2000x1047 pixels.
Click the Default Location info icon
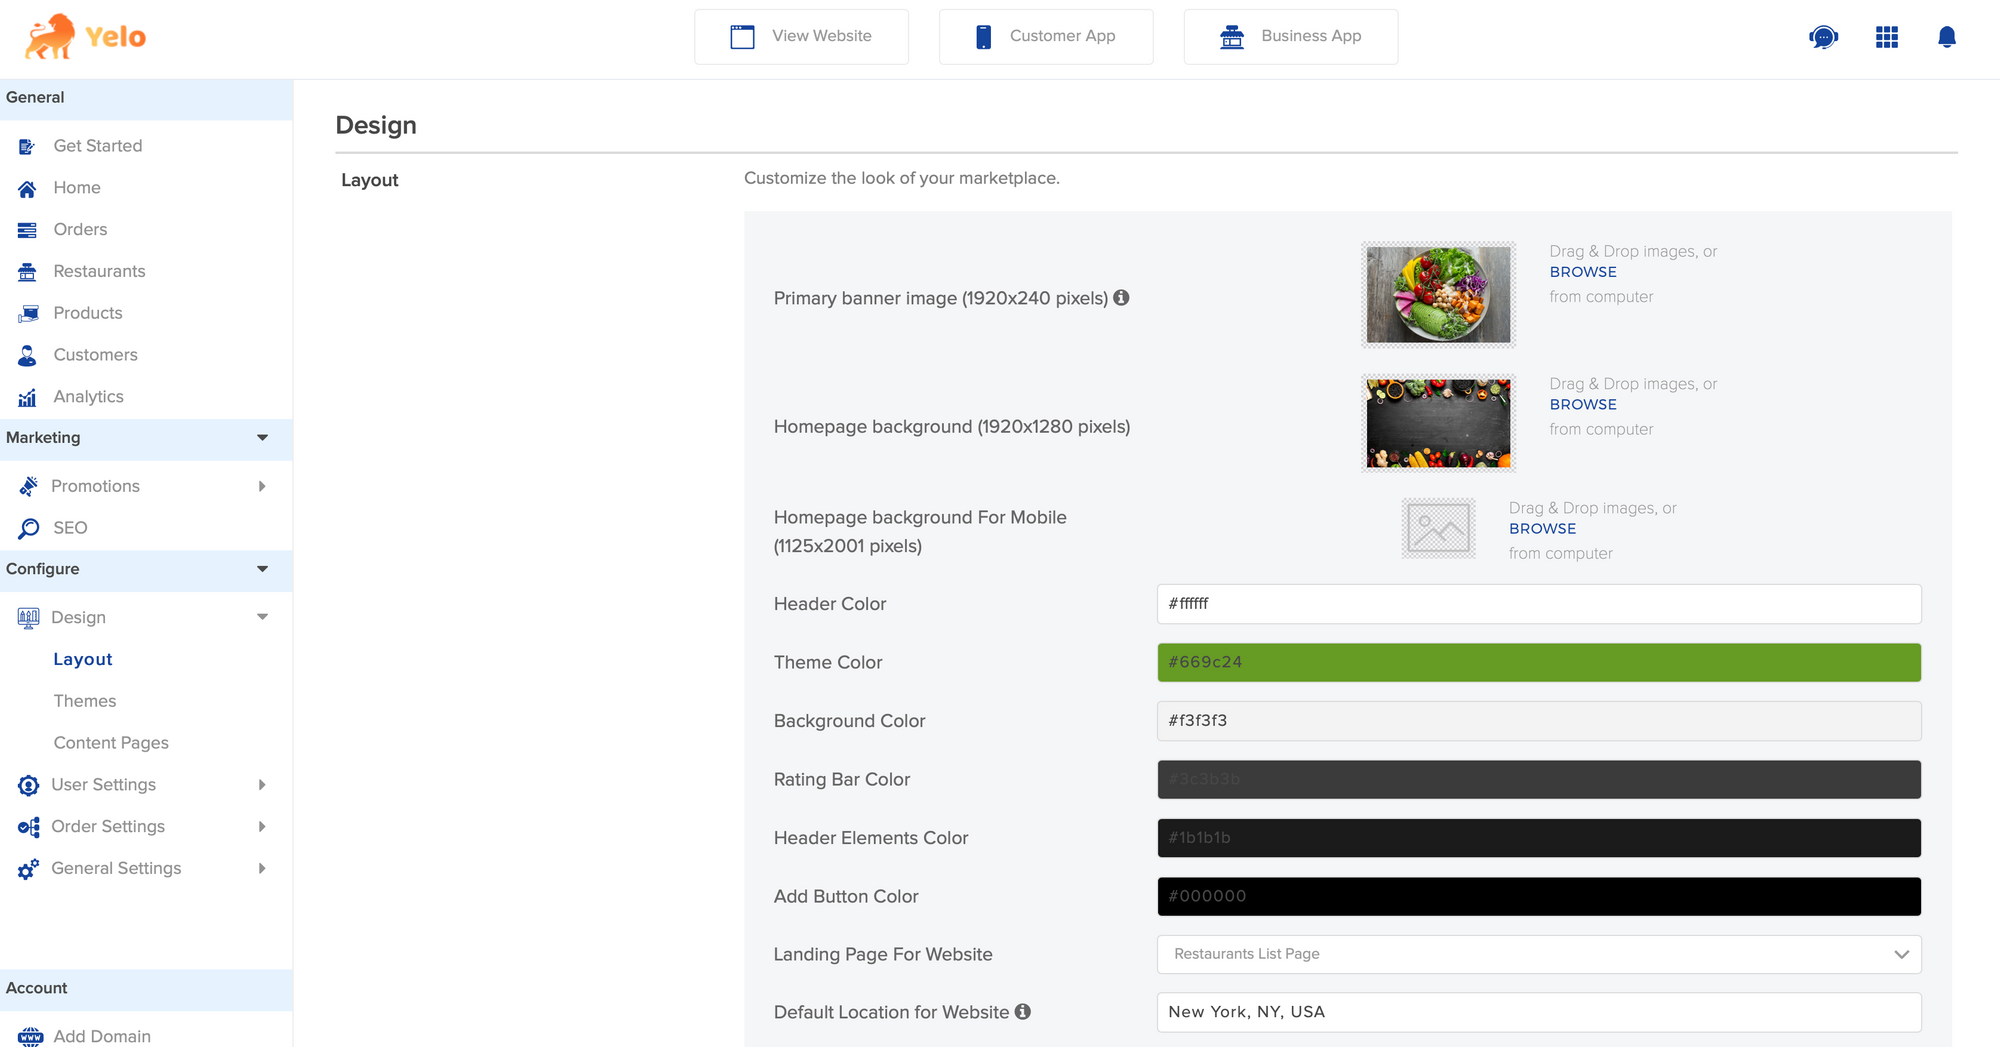(x=1022, y=1011)
